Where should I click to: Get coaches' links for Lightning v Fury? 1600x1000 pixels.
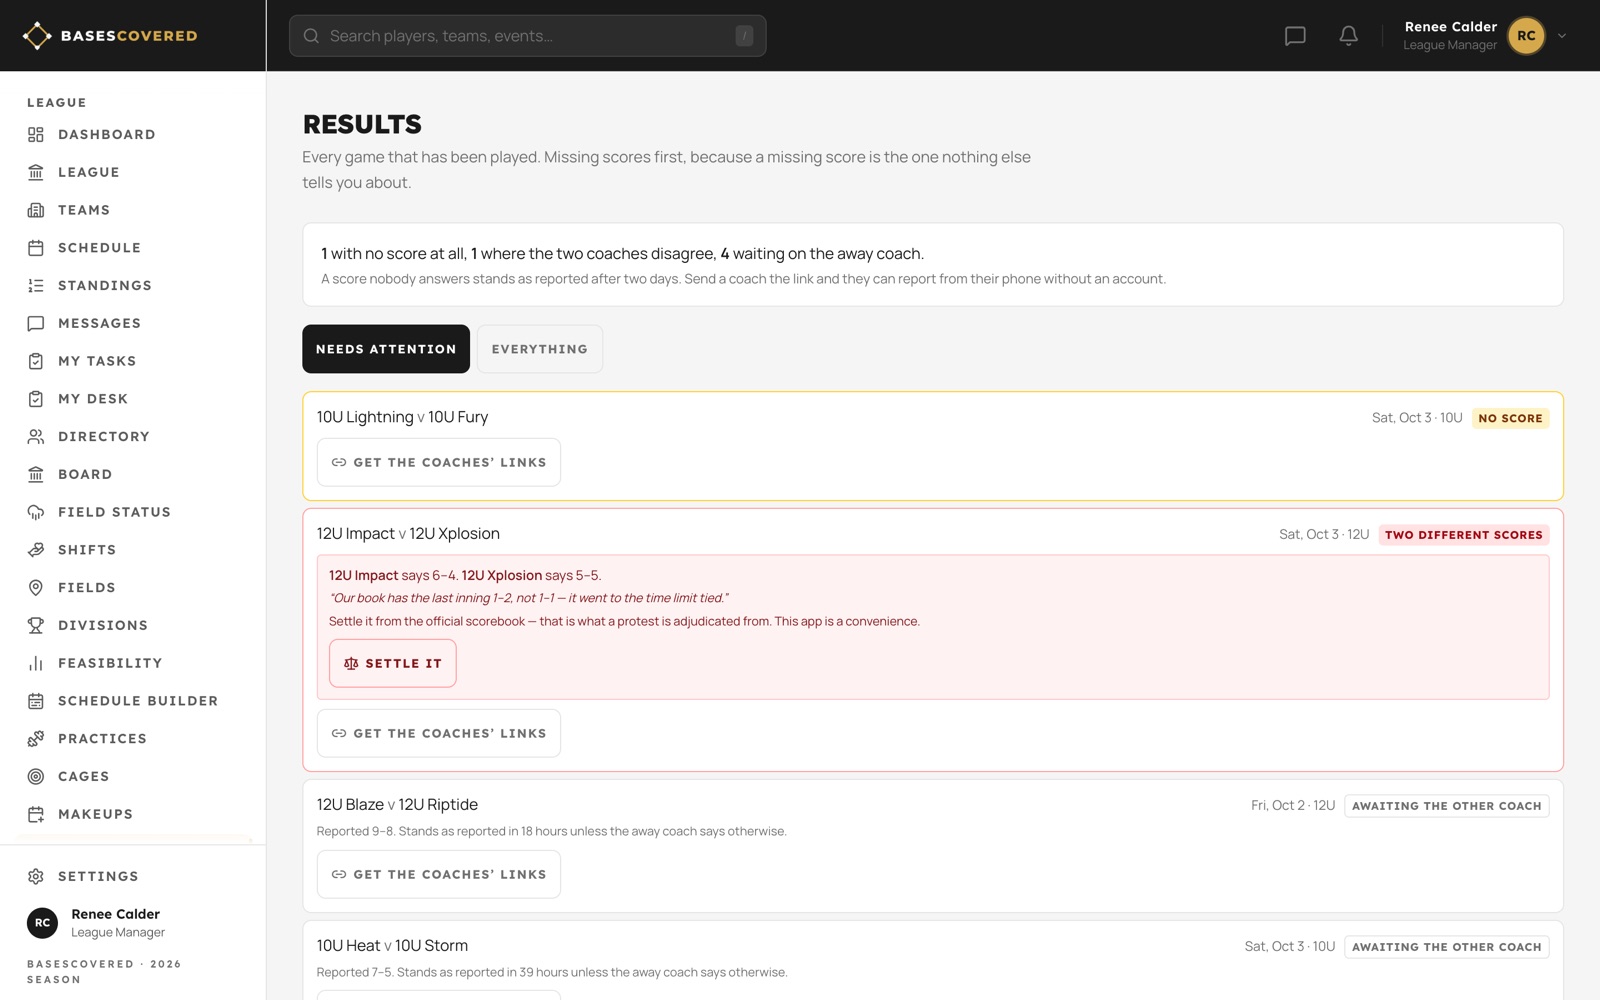pos(439,462)
